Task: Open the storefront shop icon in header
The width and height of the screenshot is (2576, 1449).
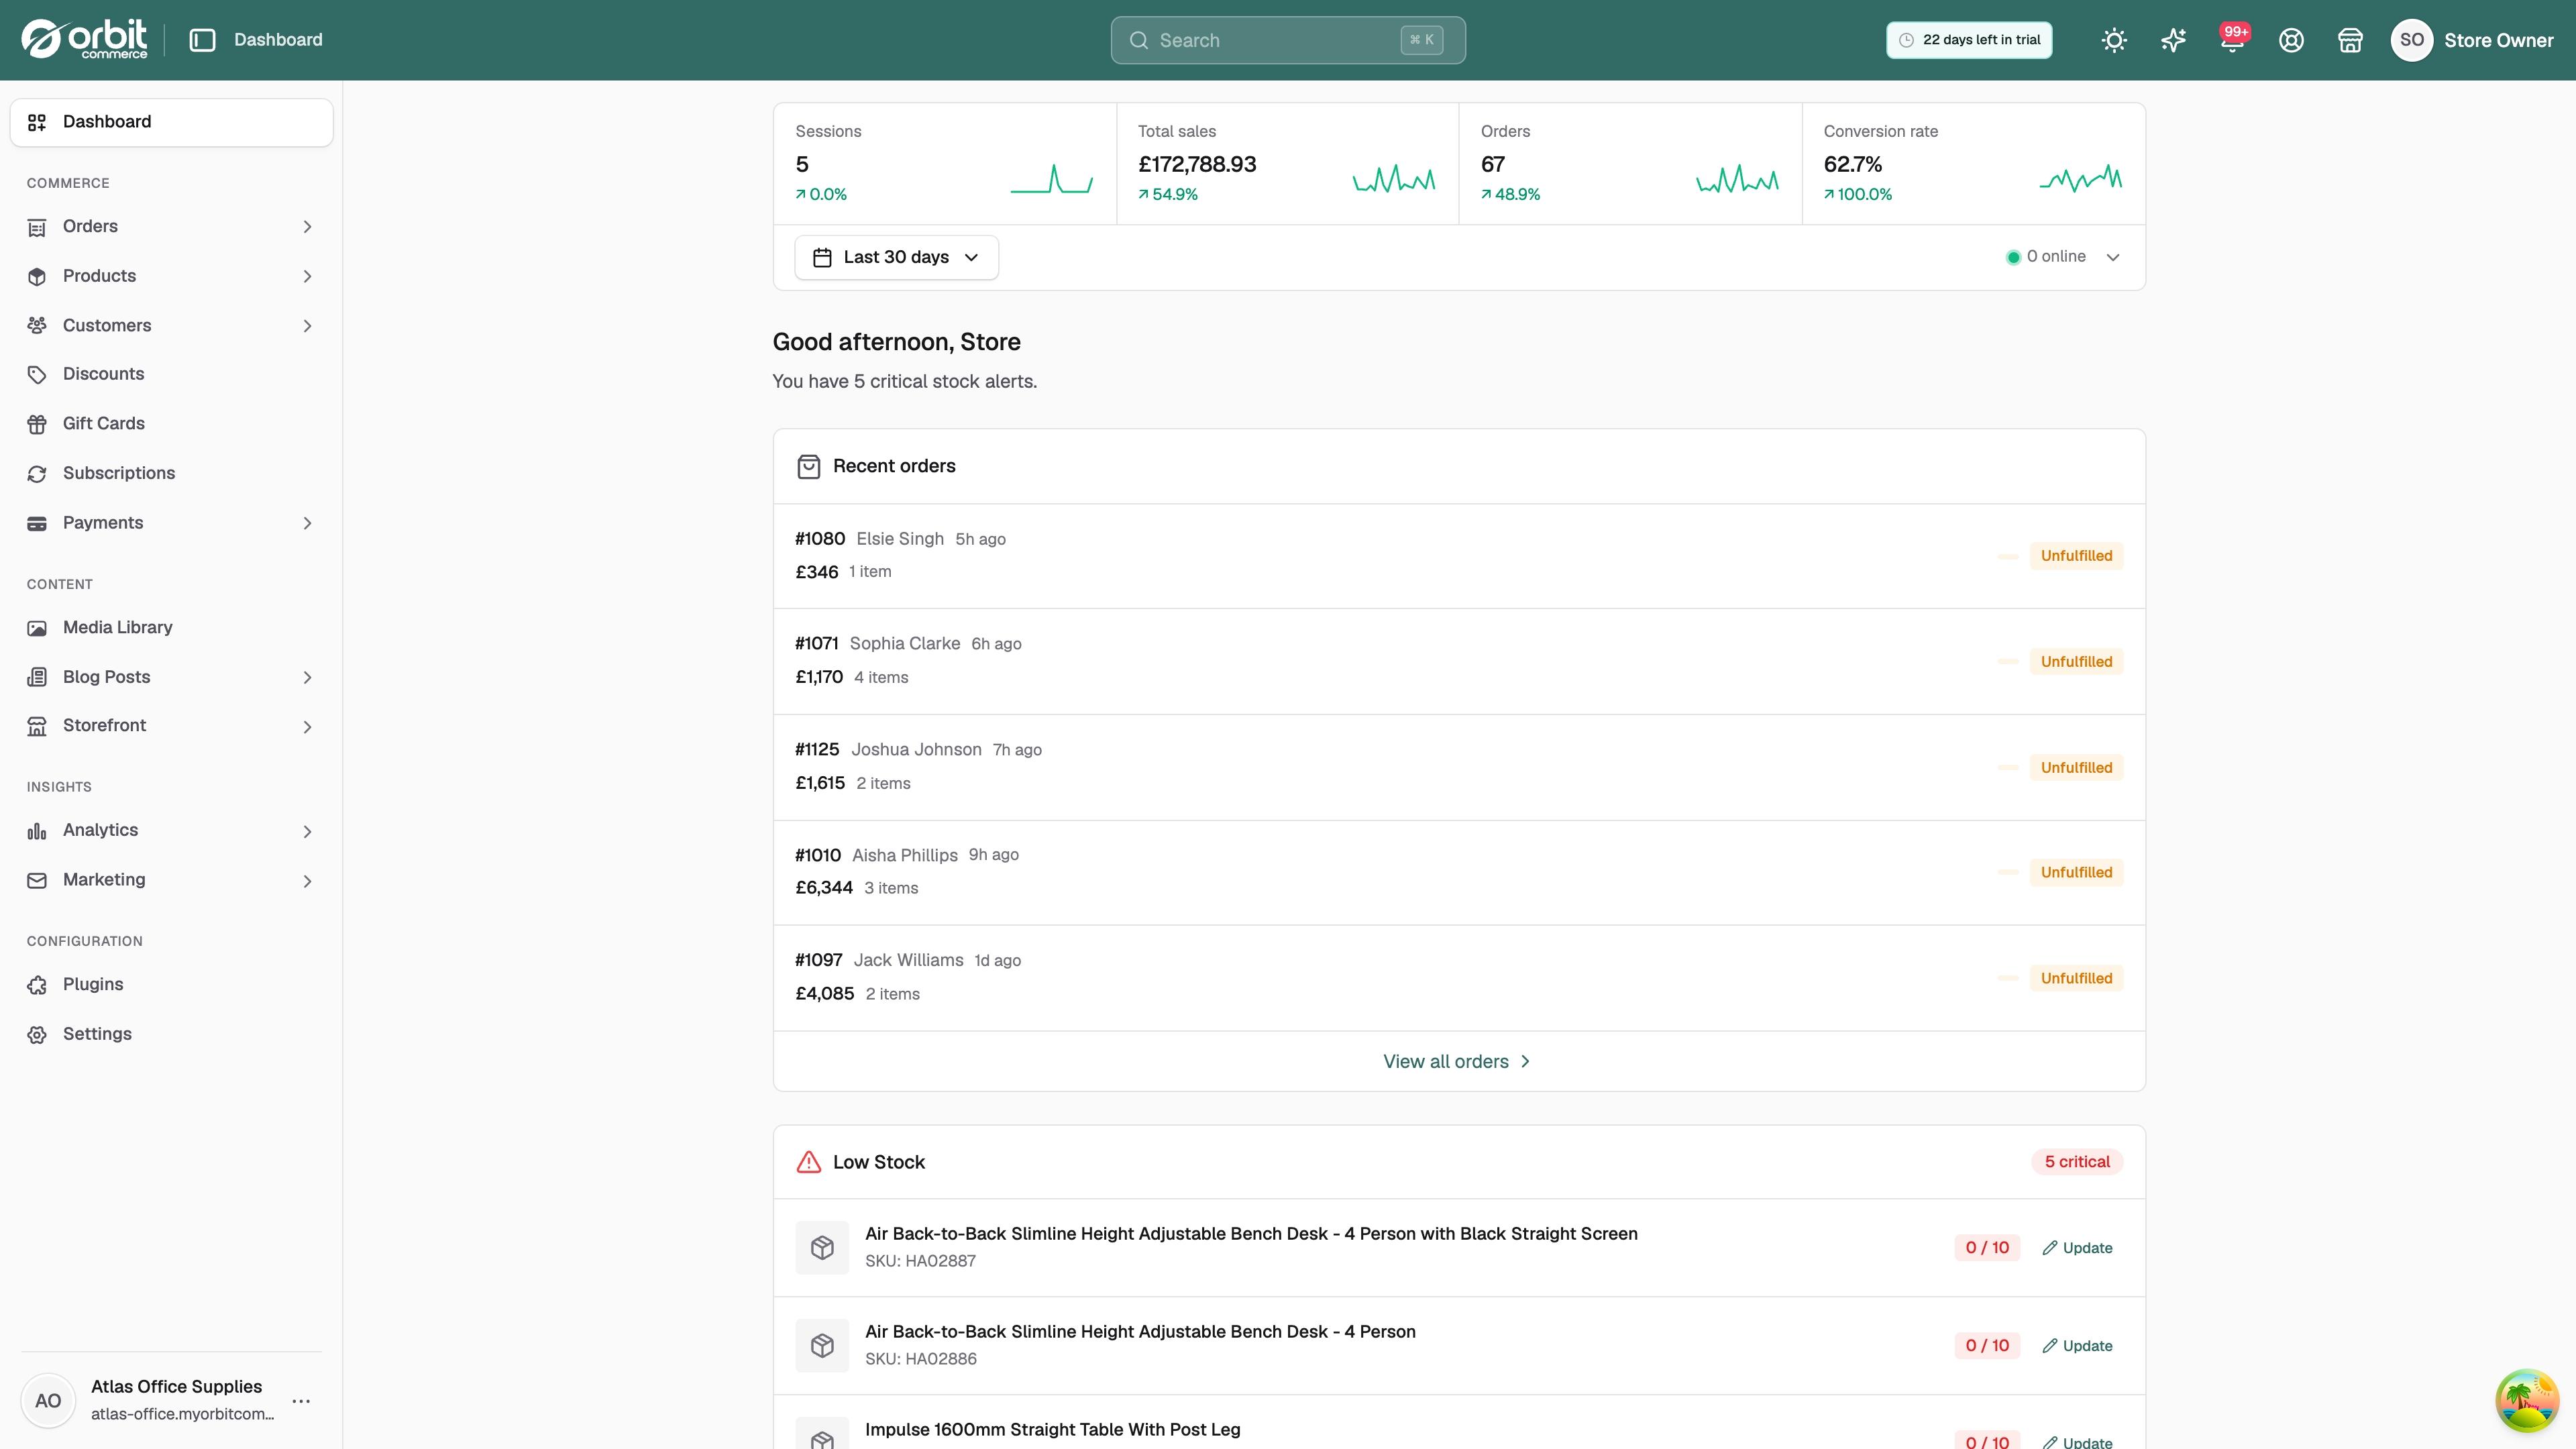Action: [x=2350, y=40]
